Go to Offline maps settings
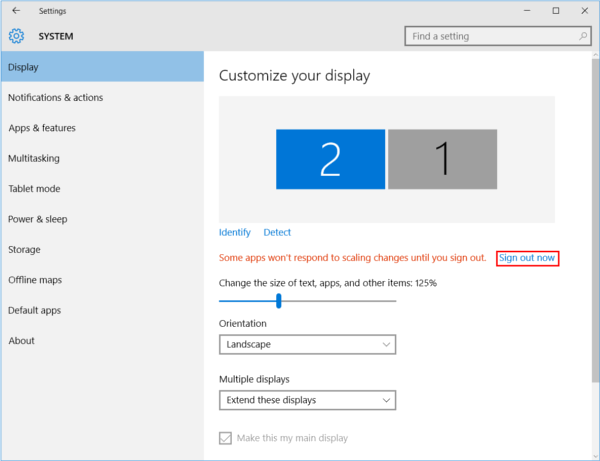 tap(103, 280)
